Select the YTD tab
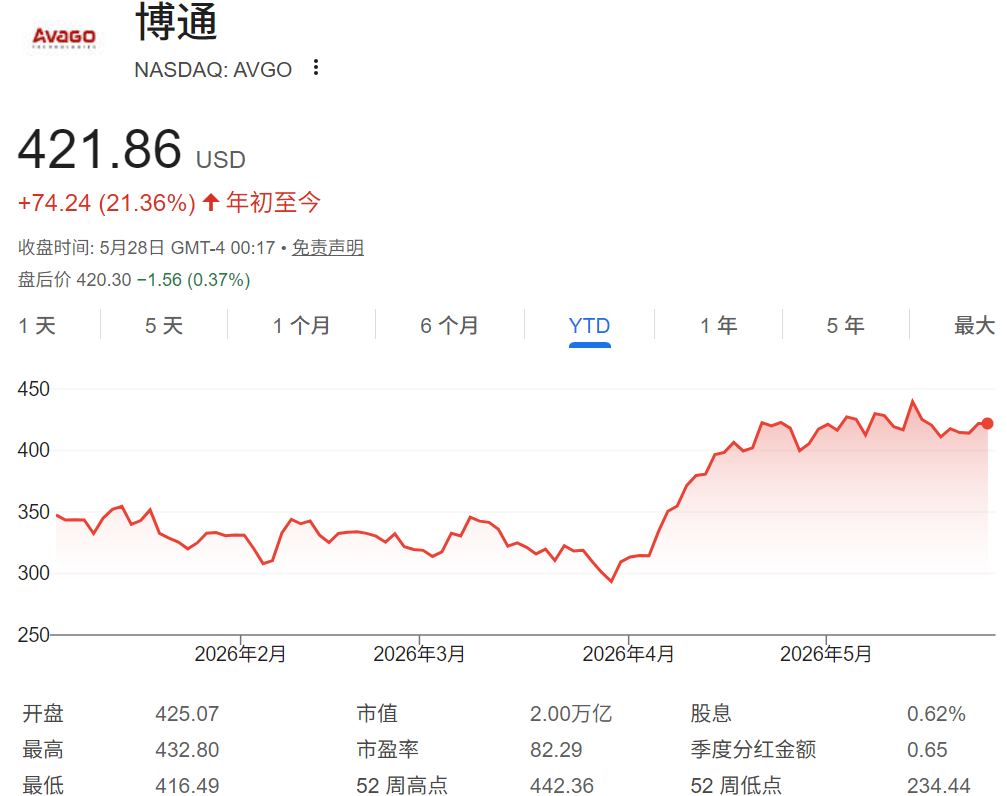Screen dimensions: 1007x796 [589, 326]
